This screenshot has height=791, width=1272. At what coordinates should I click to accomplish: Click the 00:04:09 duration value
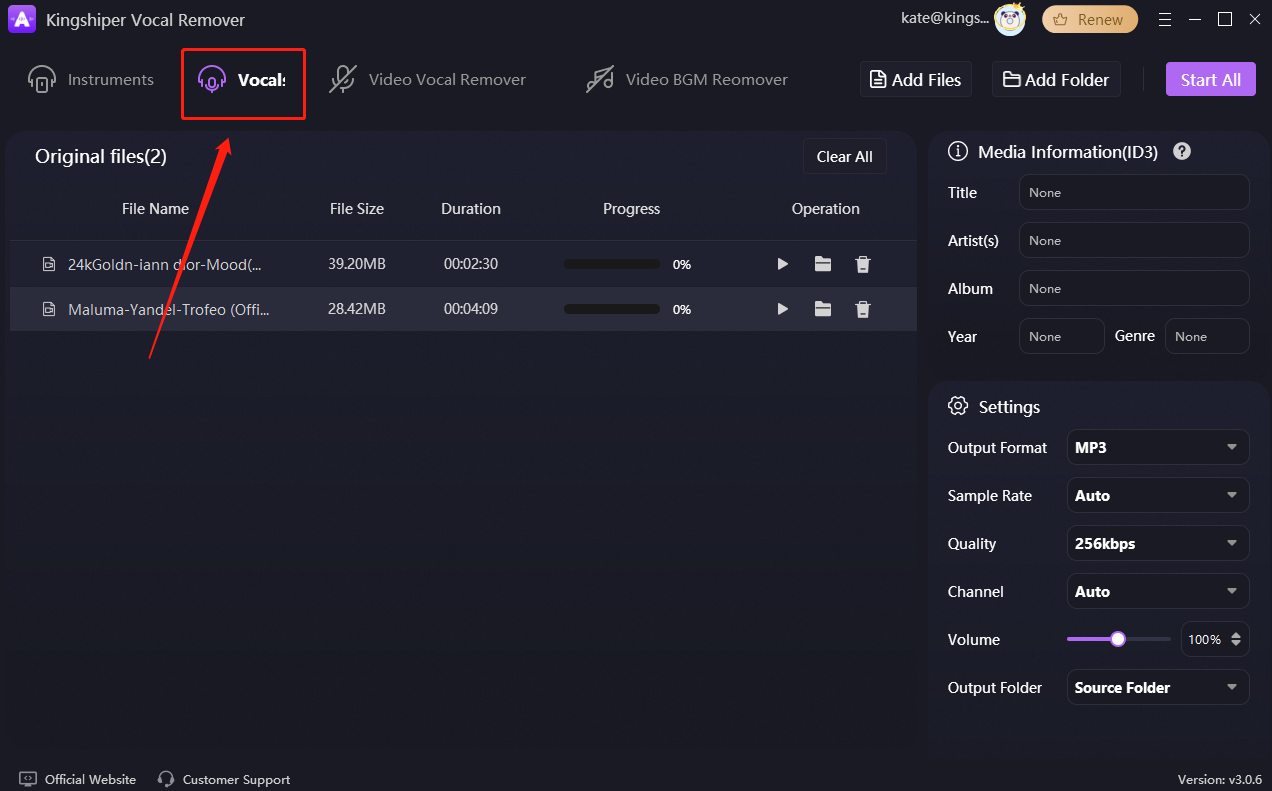[471, 309]
